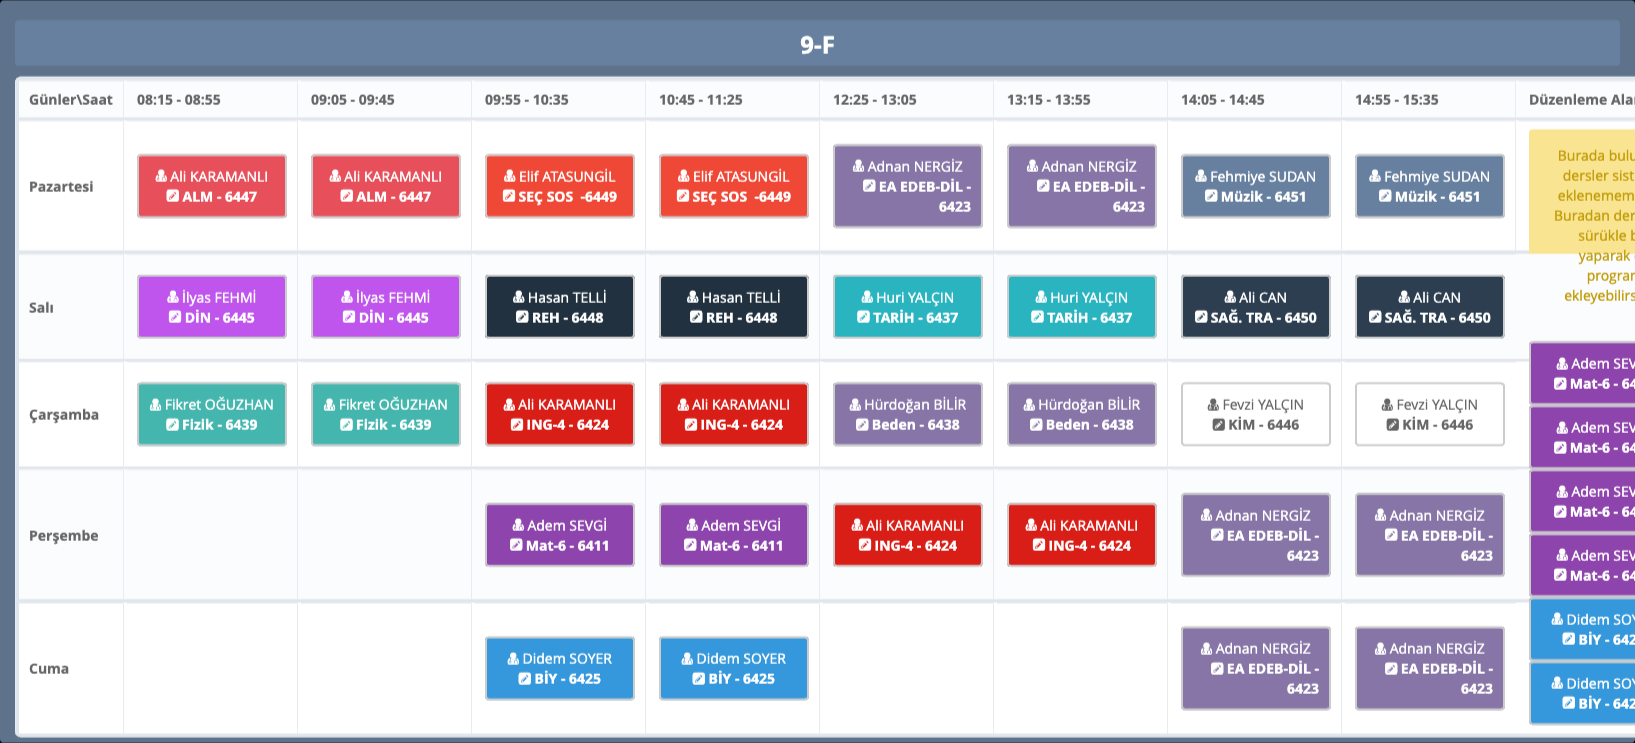This screenshot has width=1635, height=743.
Task: Click teacher icon on Wednesday 08:15 Fikret OĞUZHAN card
Action: click(x=156, y=405)
